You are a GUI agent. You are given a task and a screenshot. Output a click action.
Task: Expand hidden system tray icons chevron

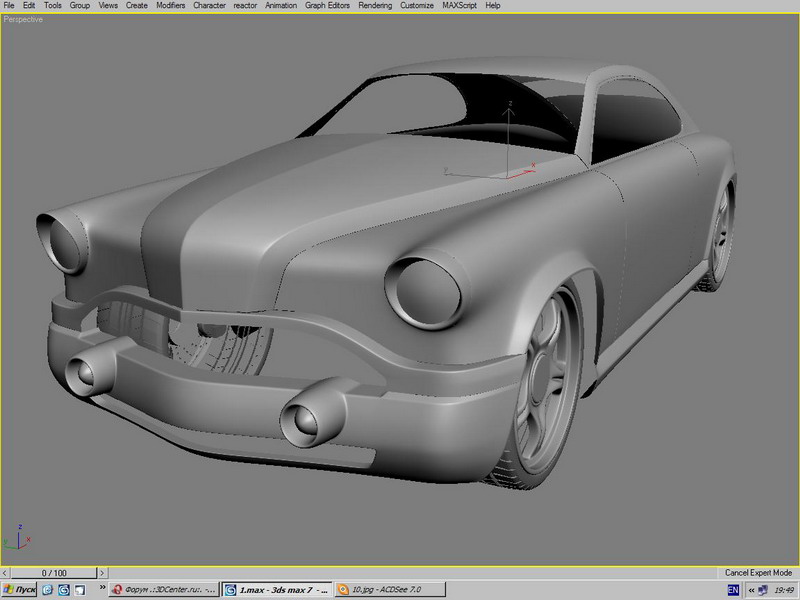click(751, 590)
